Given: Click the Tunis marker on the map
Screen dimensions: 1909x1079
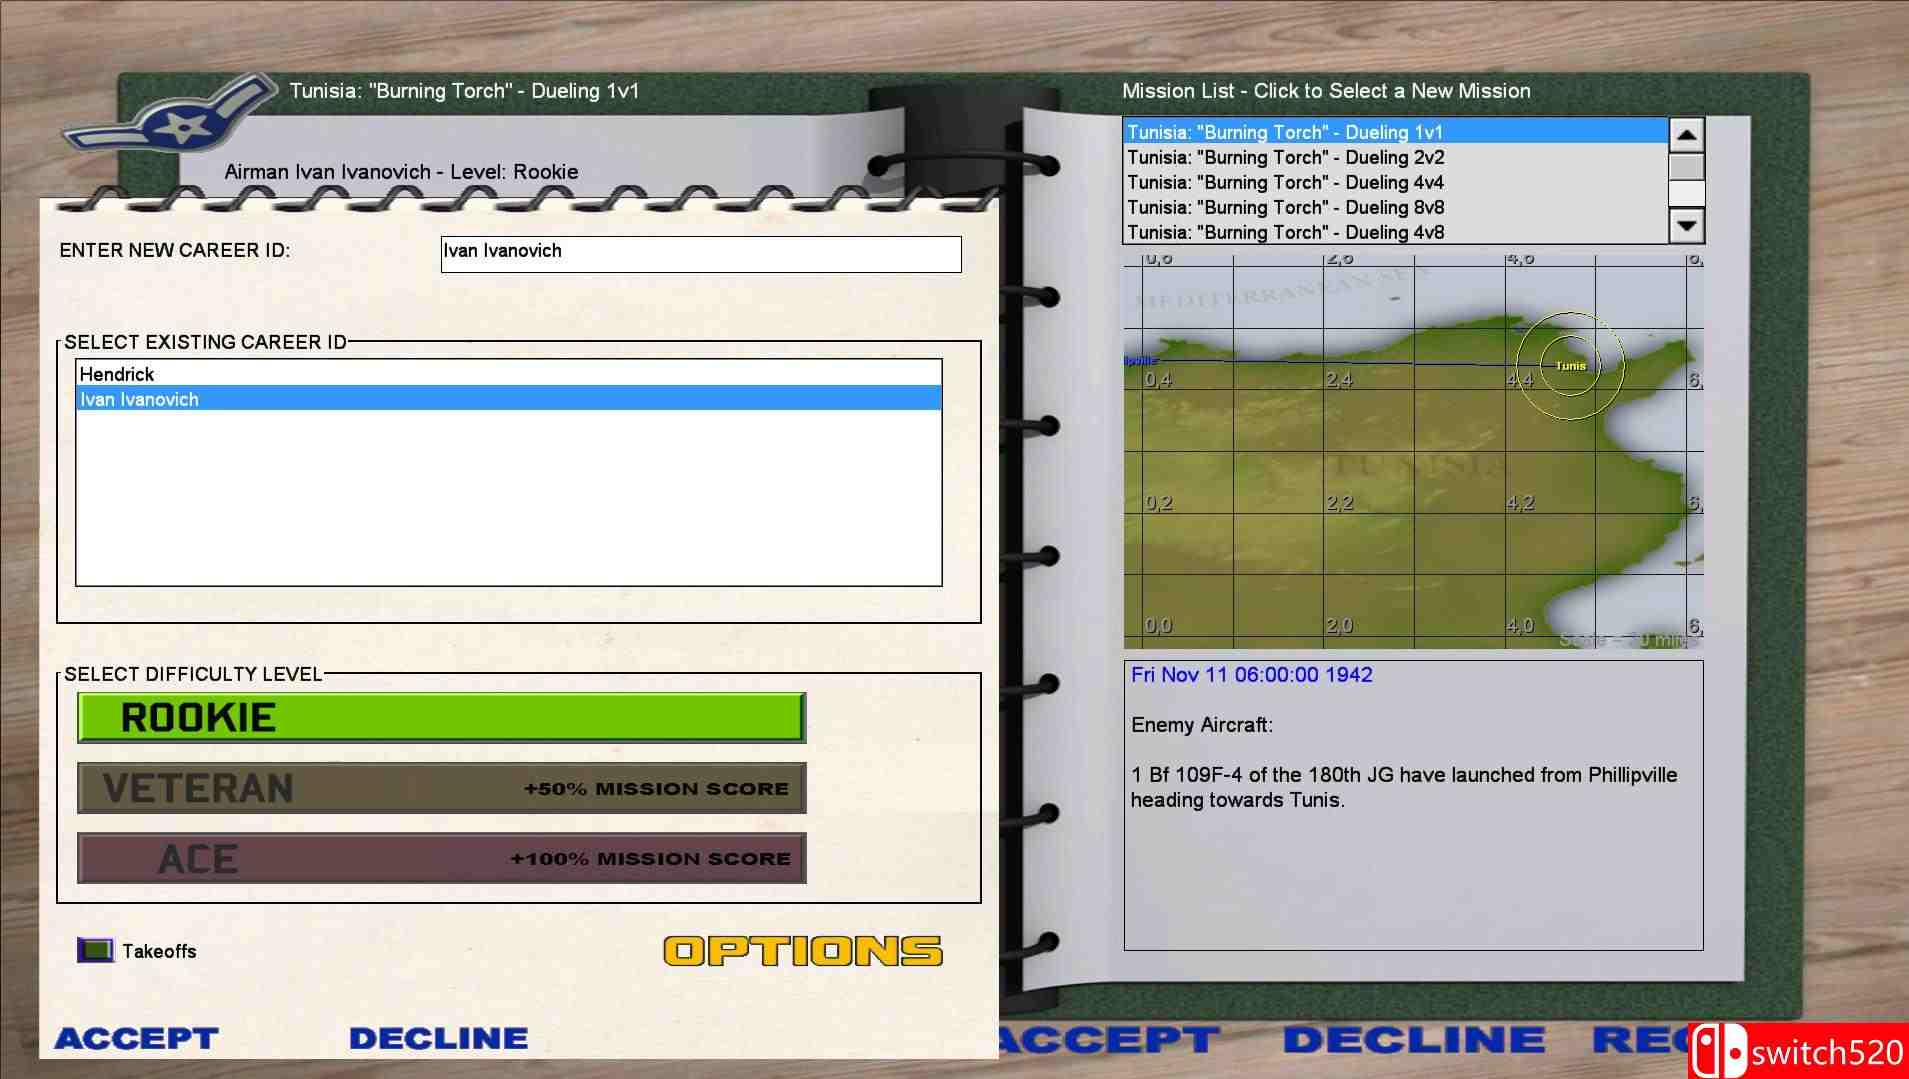Looking at the screenshot, I should coord(1570,366).
